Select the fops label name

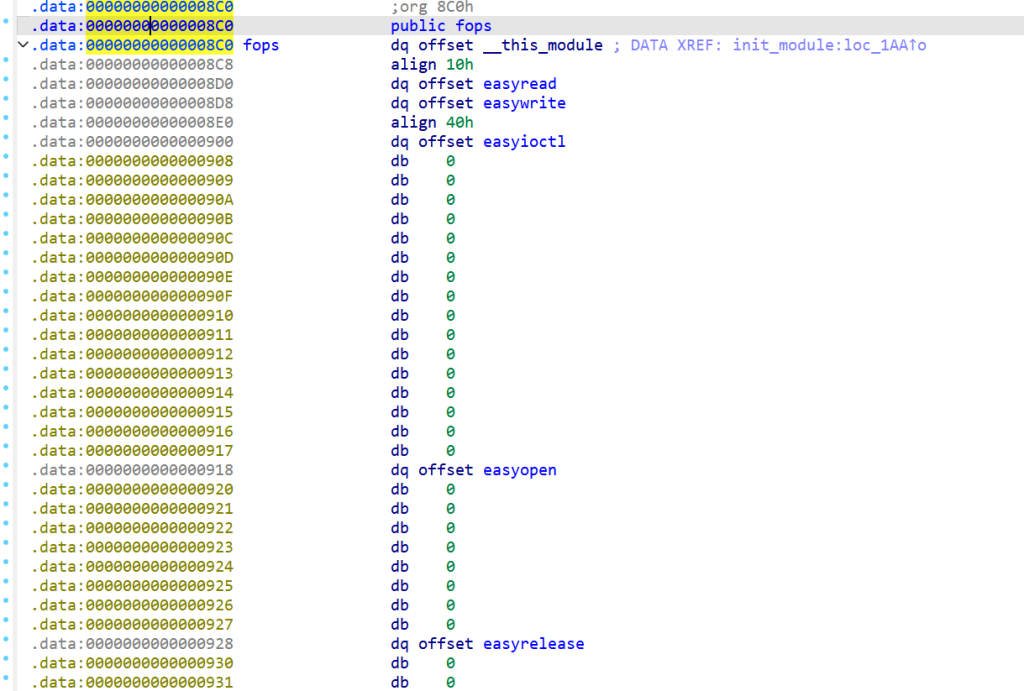[261, 45]
